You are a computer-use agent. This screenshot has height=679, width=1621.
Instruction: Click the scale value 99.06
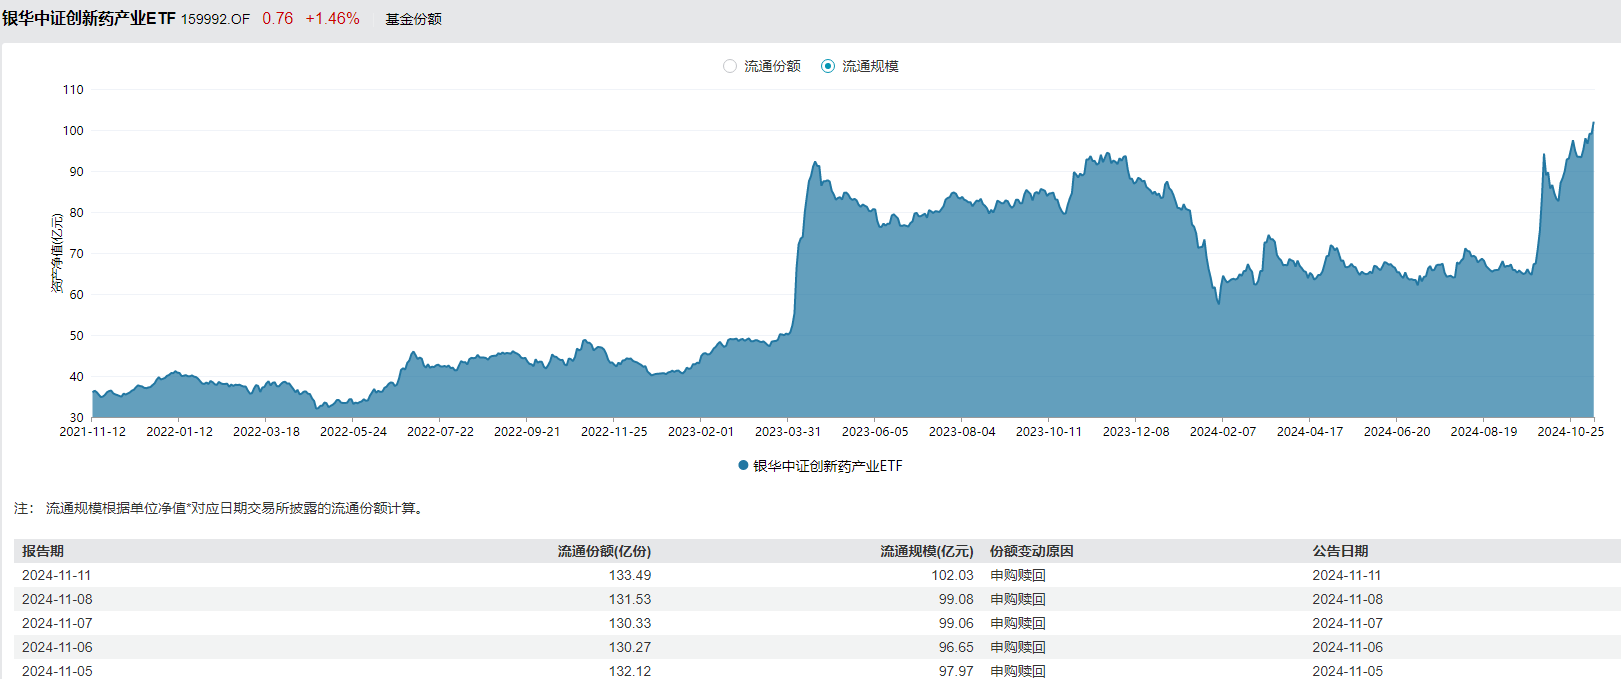[x=956, y=623]
